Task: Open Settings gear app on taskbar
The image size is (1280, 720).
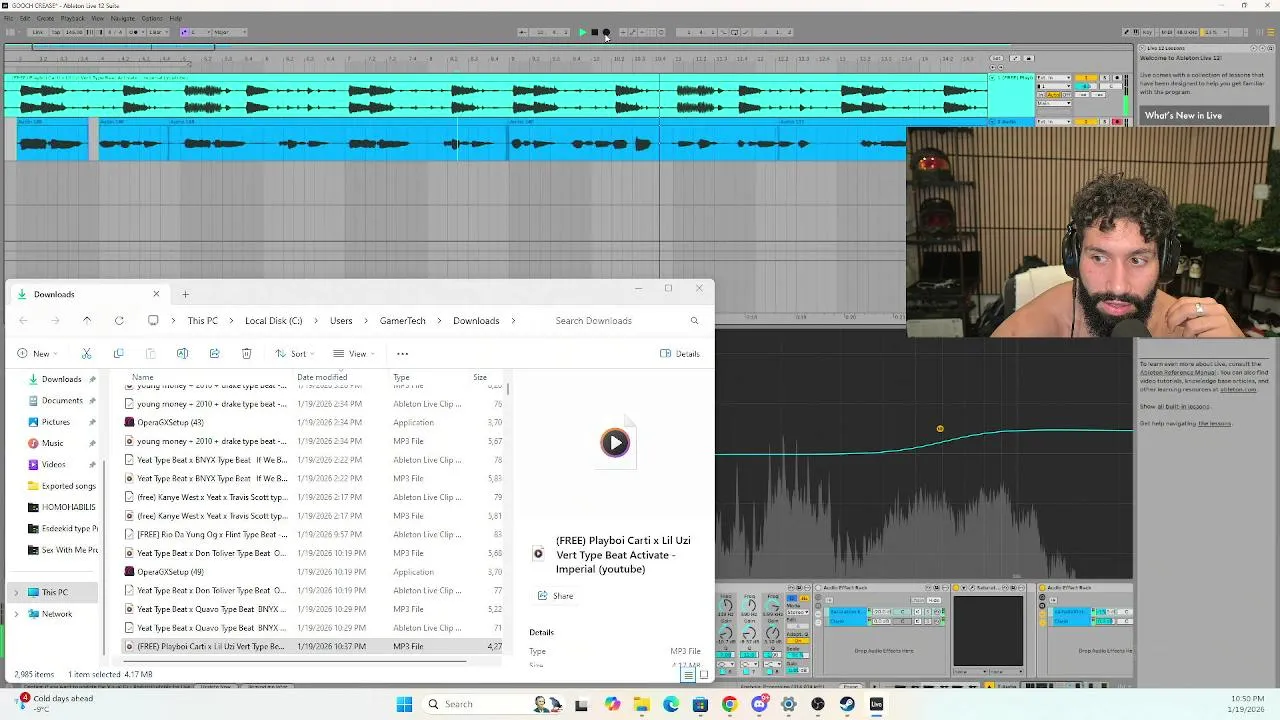Action: [x=788, y=704]
